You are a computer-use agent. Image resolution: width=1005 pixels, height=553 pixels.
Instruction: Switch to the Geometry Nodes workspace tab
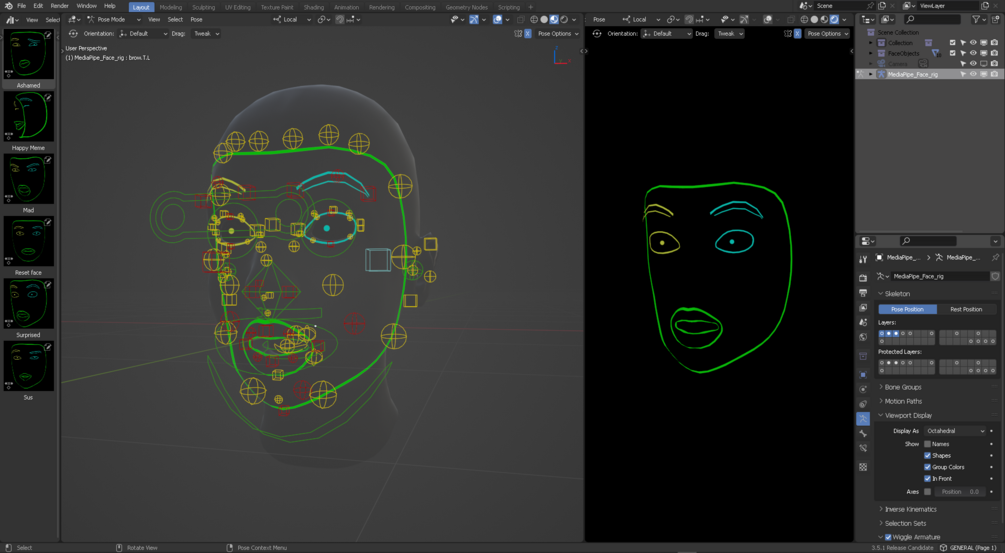click(467, 7)
